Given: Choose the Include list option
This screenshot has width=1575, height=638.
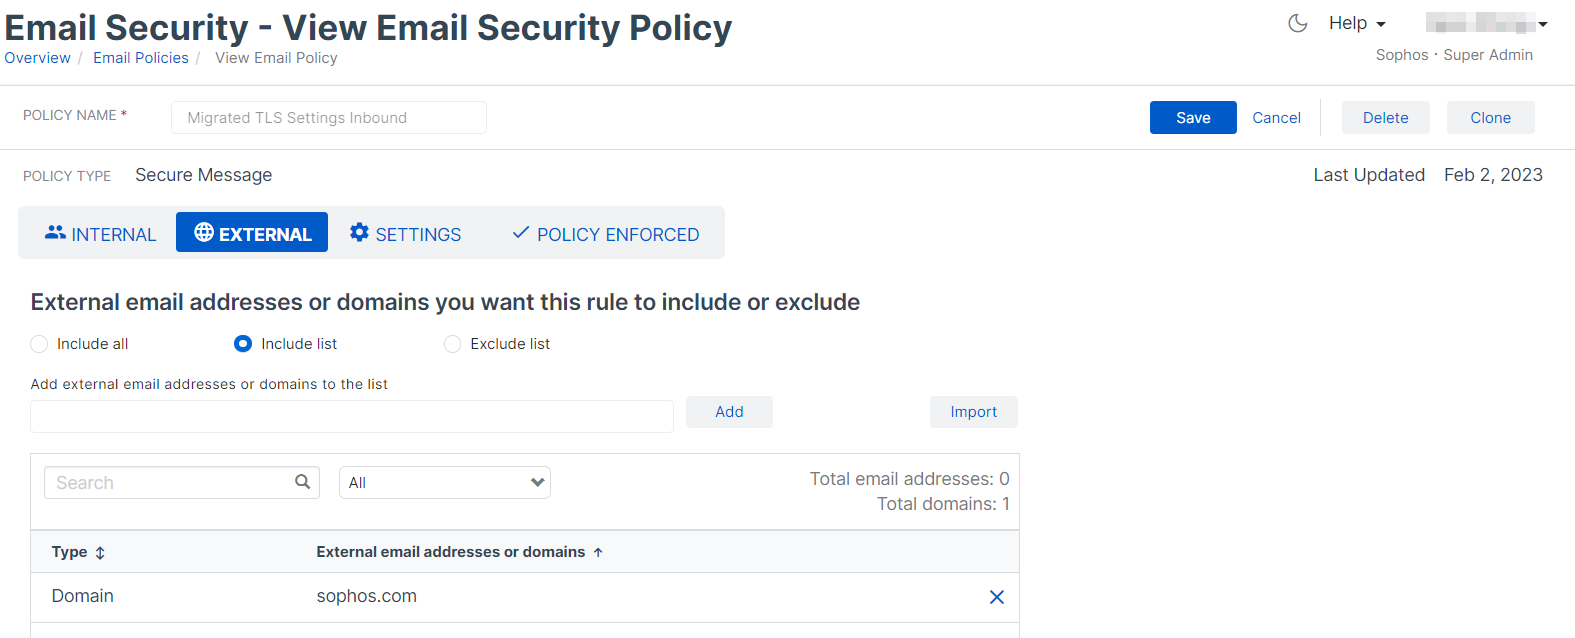Looking at the screenshot, I should click(x=243, y=344).
